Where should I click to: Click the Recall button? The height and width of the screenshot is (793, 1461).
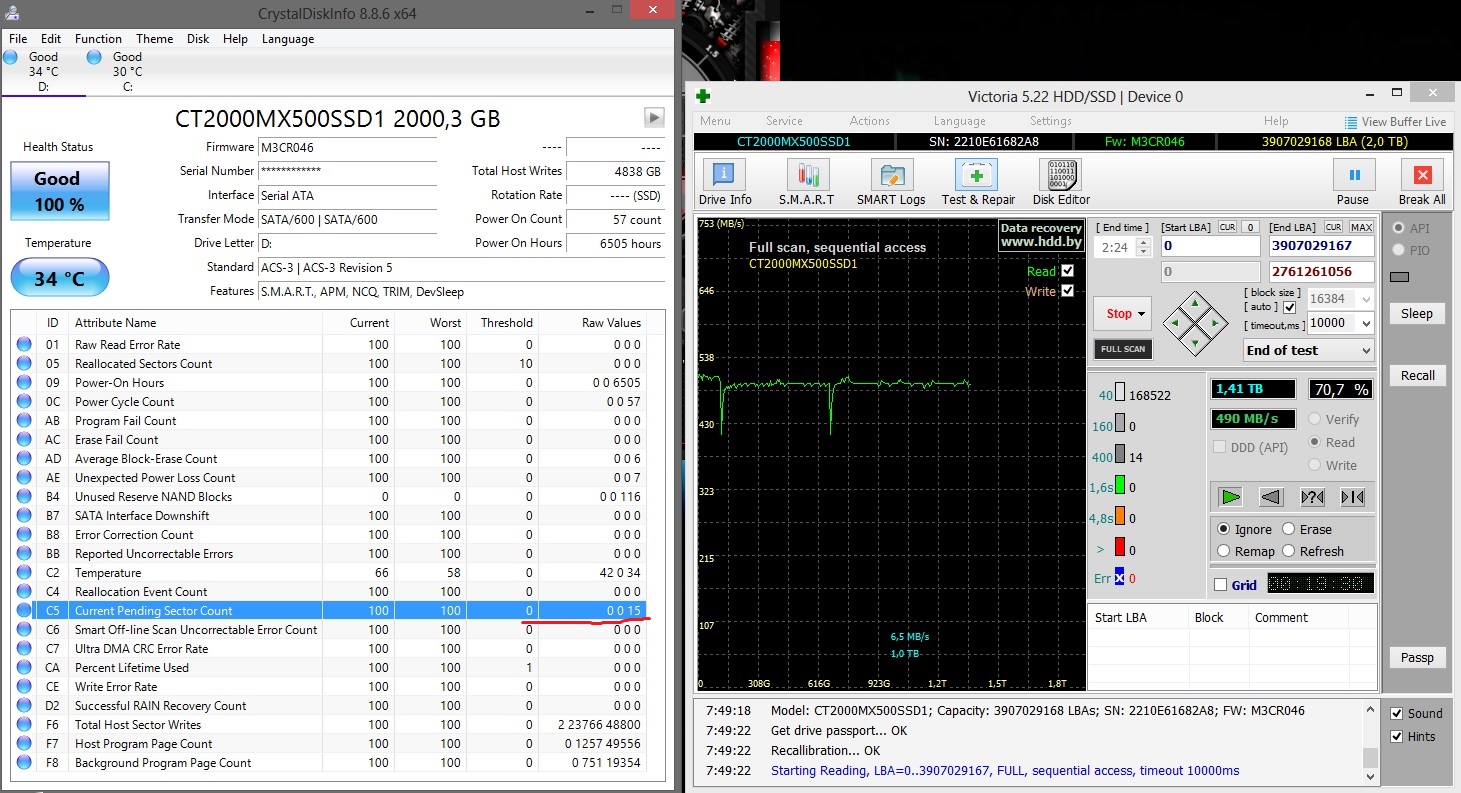coord(1417,375)
